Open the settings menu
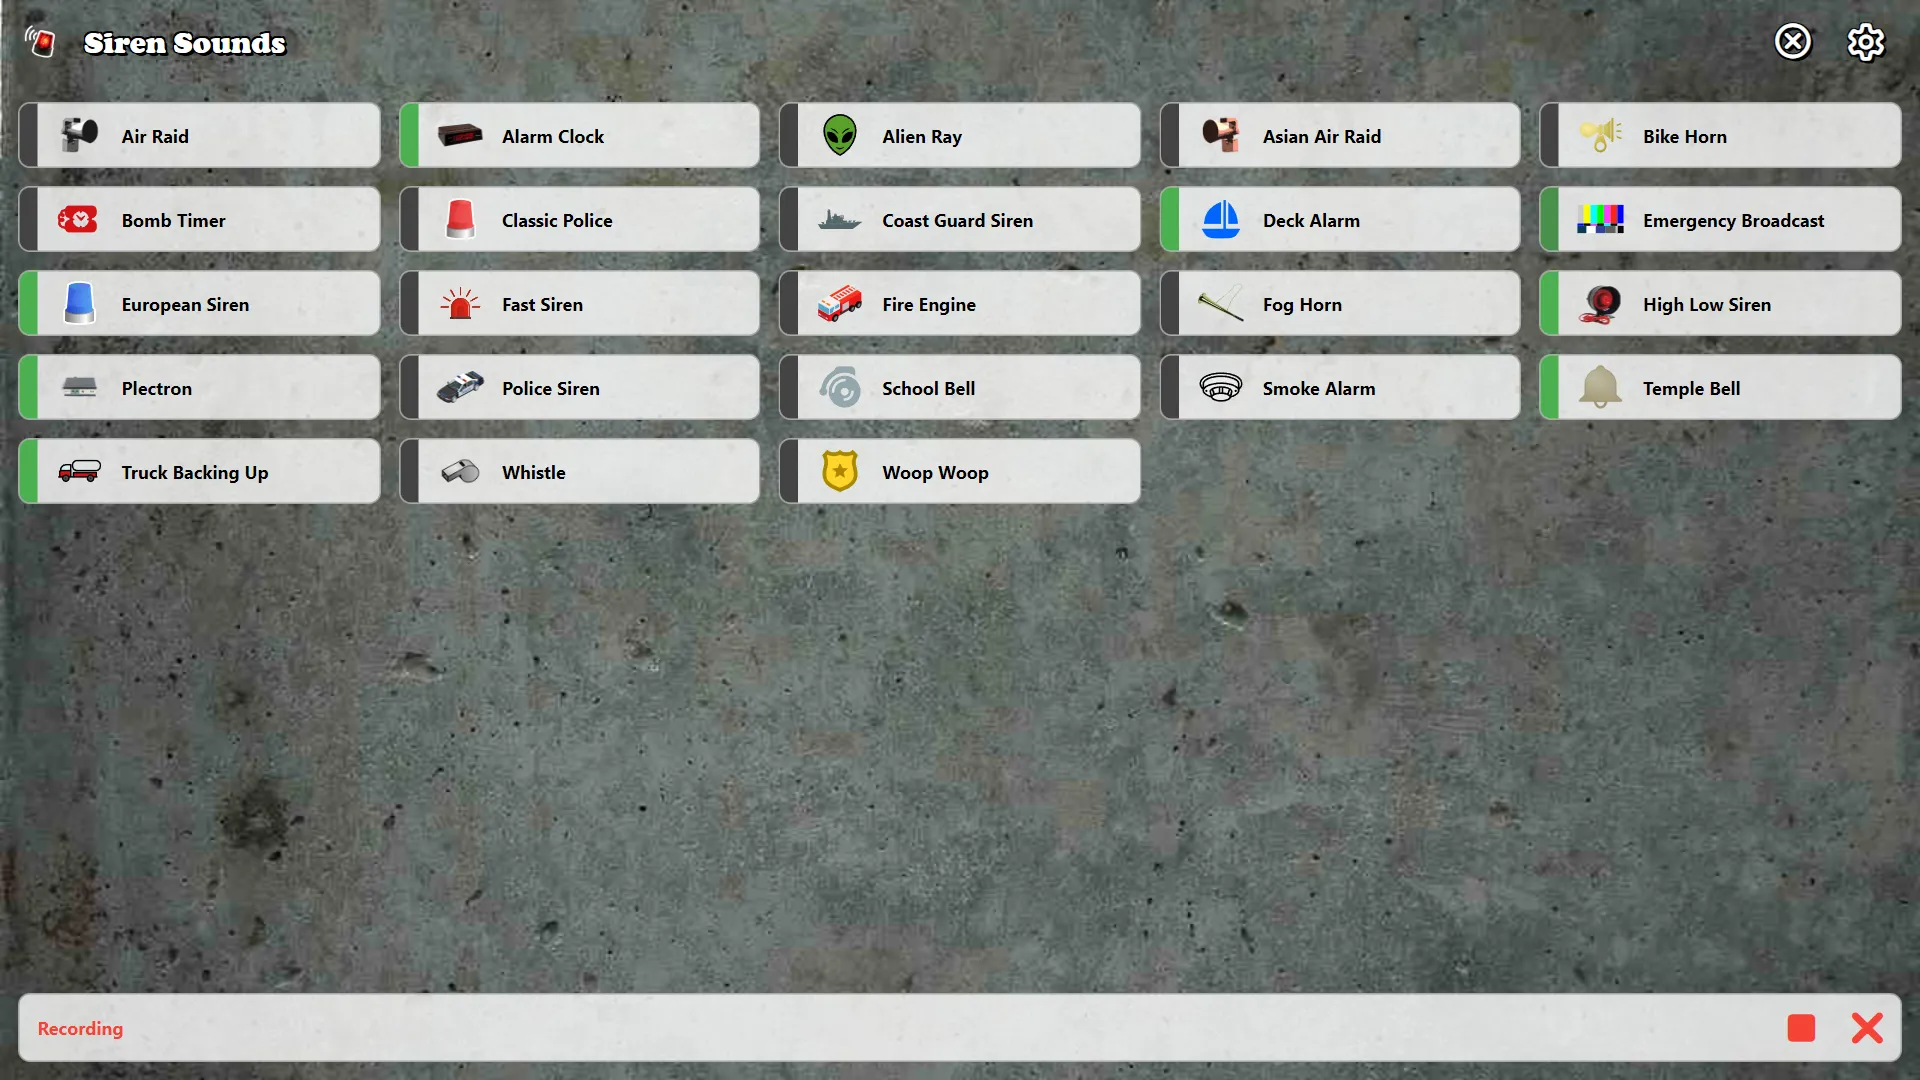Image resolution: width=1920 pixels, height=1080 pixels. [1869, 41]
